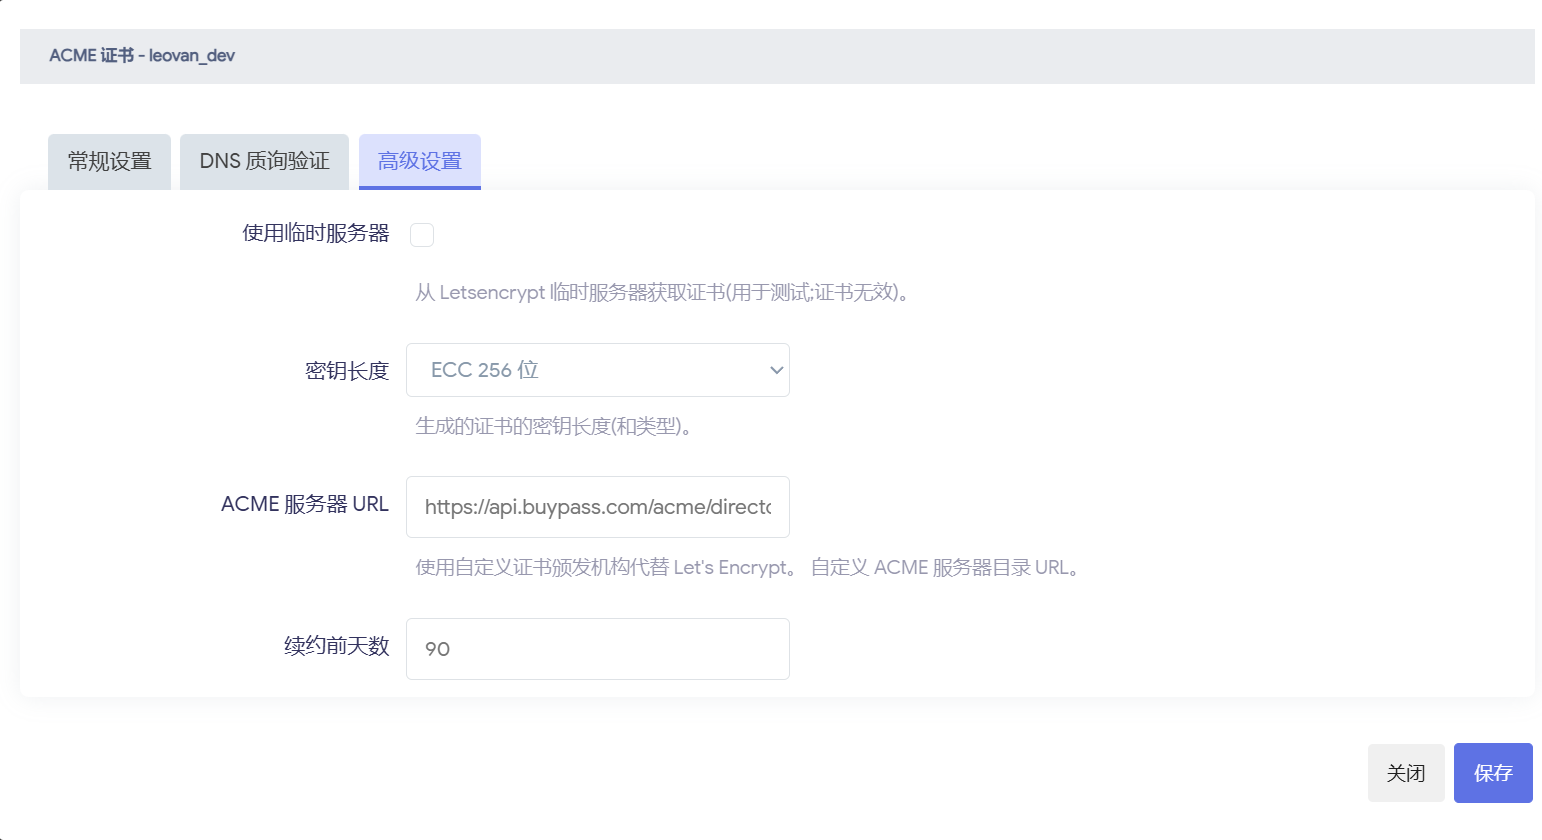Viewport: 1542px width, 840px height.
Task: Click the chevron on the key size combo box
Action: point(775,369)
